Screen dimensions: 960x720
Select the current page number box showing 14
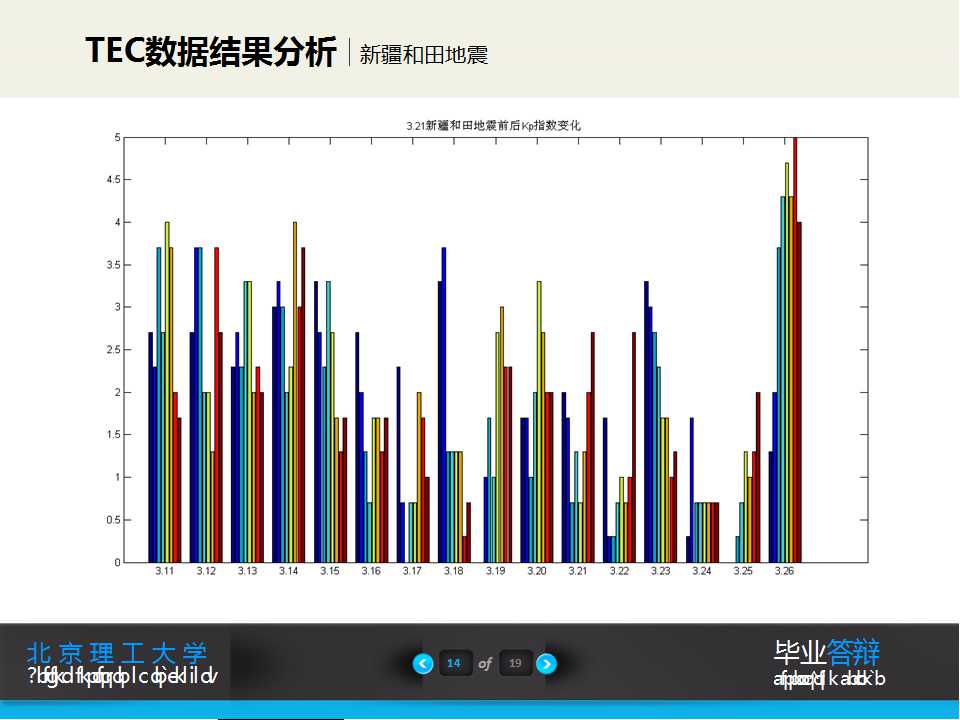coord(456,663)
